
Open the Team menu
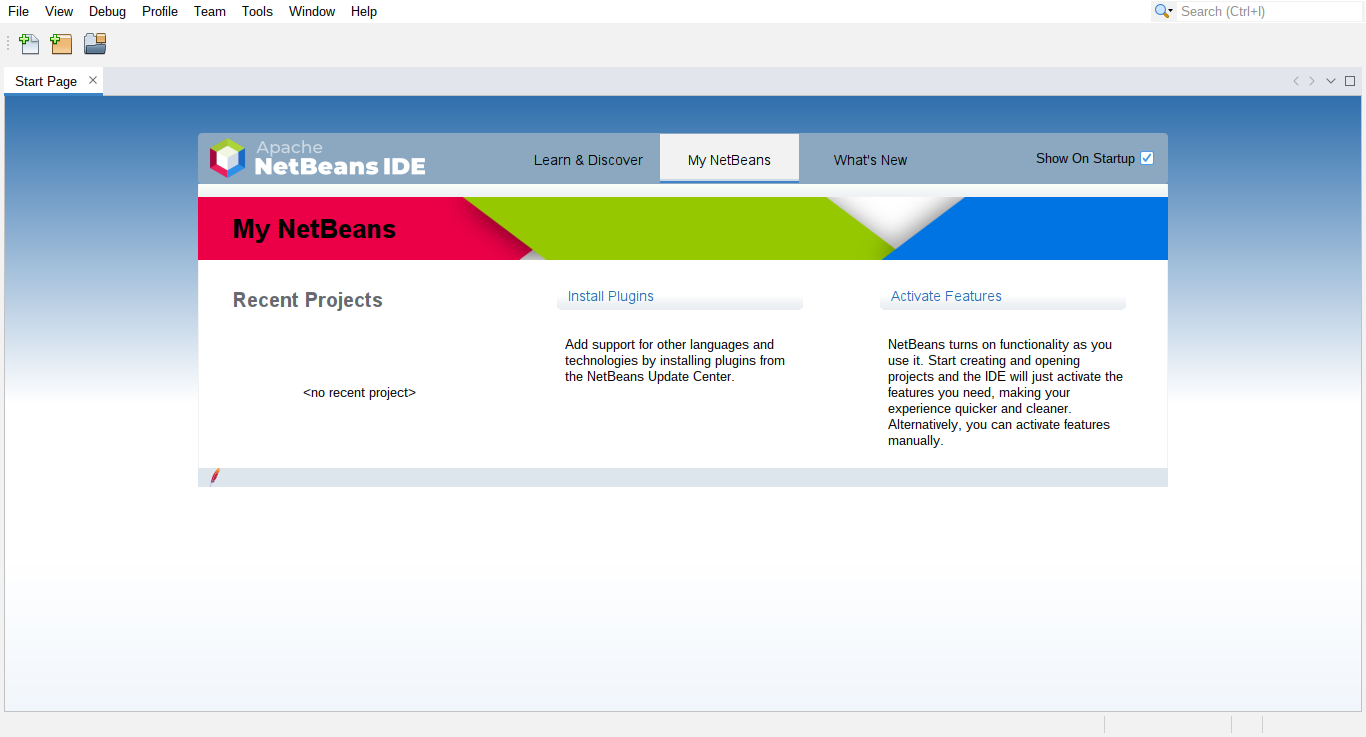click(x=210, y=11)
